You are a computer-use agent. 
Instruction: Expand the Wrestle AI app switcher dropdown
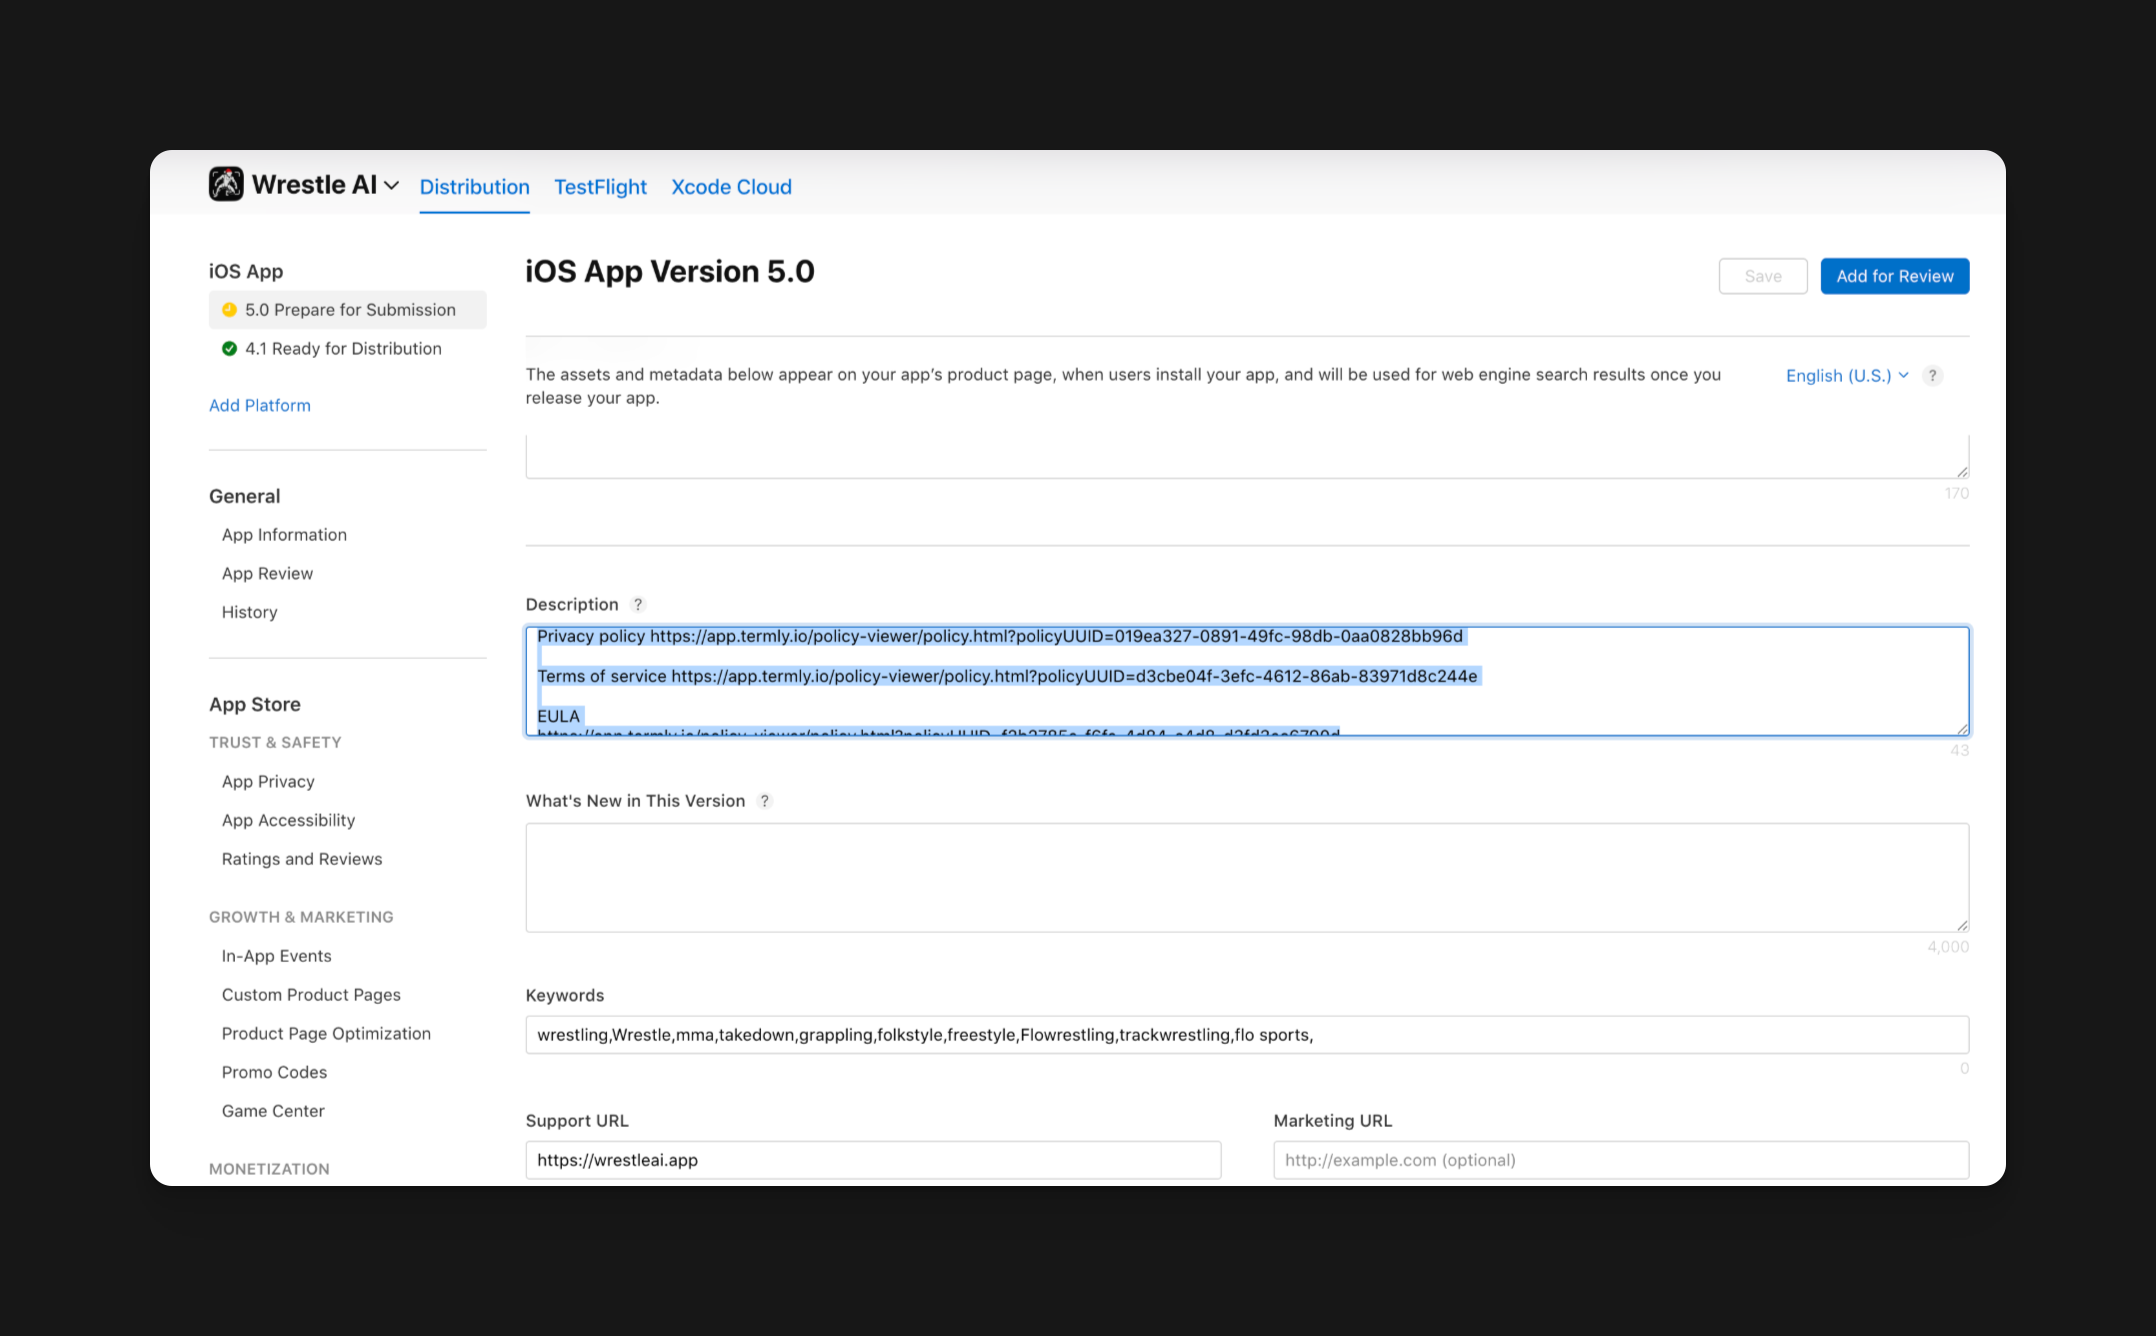[391, 186]
